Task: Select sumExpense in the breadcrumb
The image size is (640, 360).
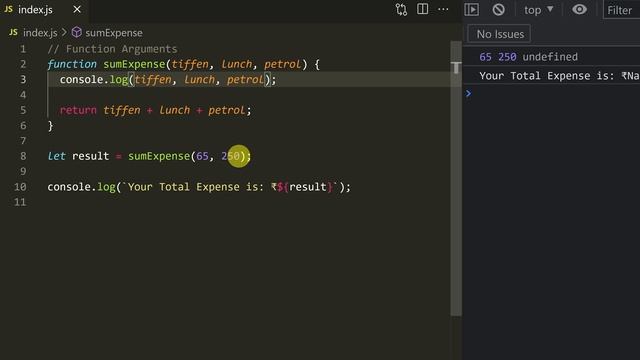Action: (114, 33)
